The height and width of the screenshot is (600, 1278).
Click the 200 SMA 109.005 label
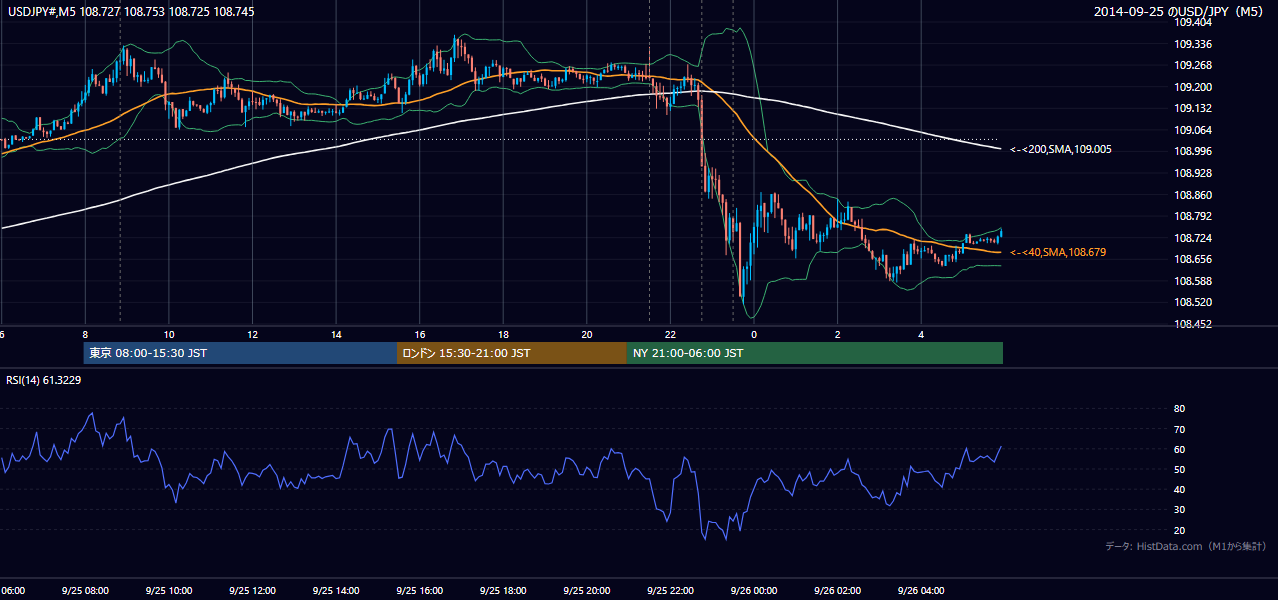tap(1061, 149)
